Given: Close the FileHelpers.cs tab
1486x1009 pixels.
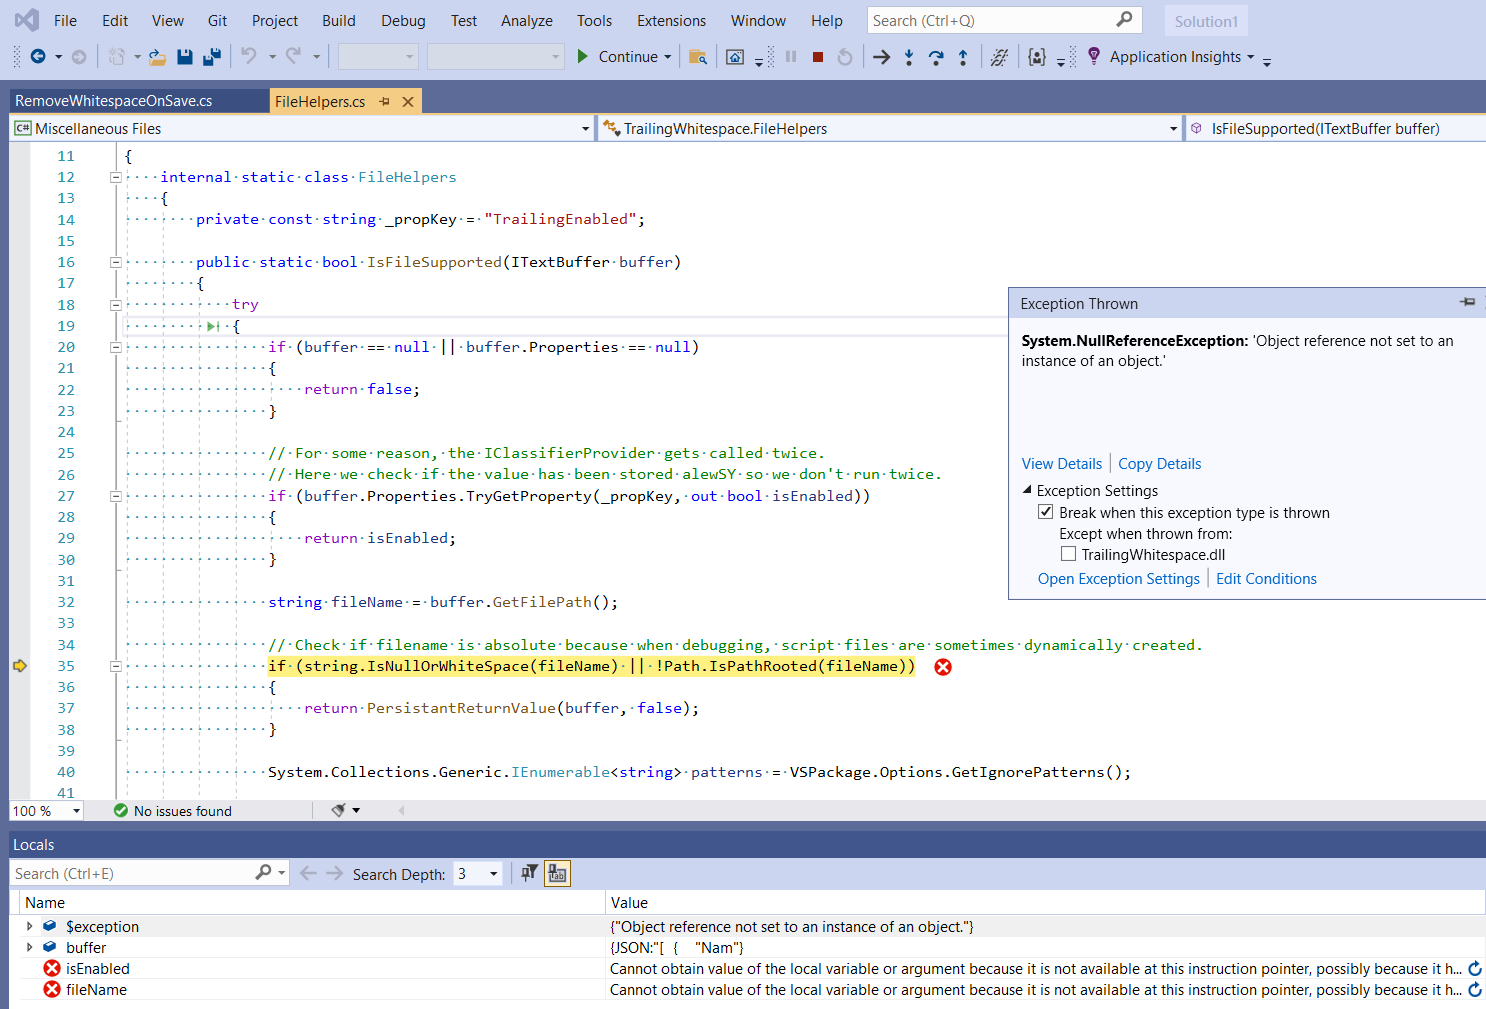Looking at the screenshot, I should 408,101.
